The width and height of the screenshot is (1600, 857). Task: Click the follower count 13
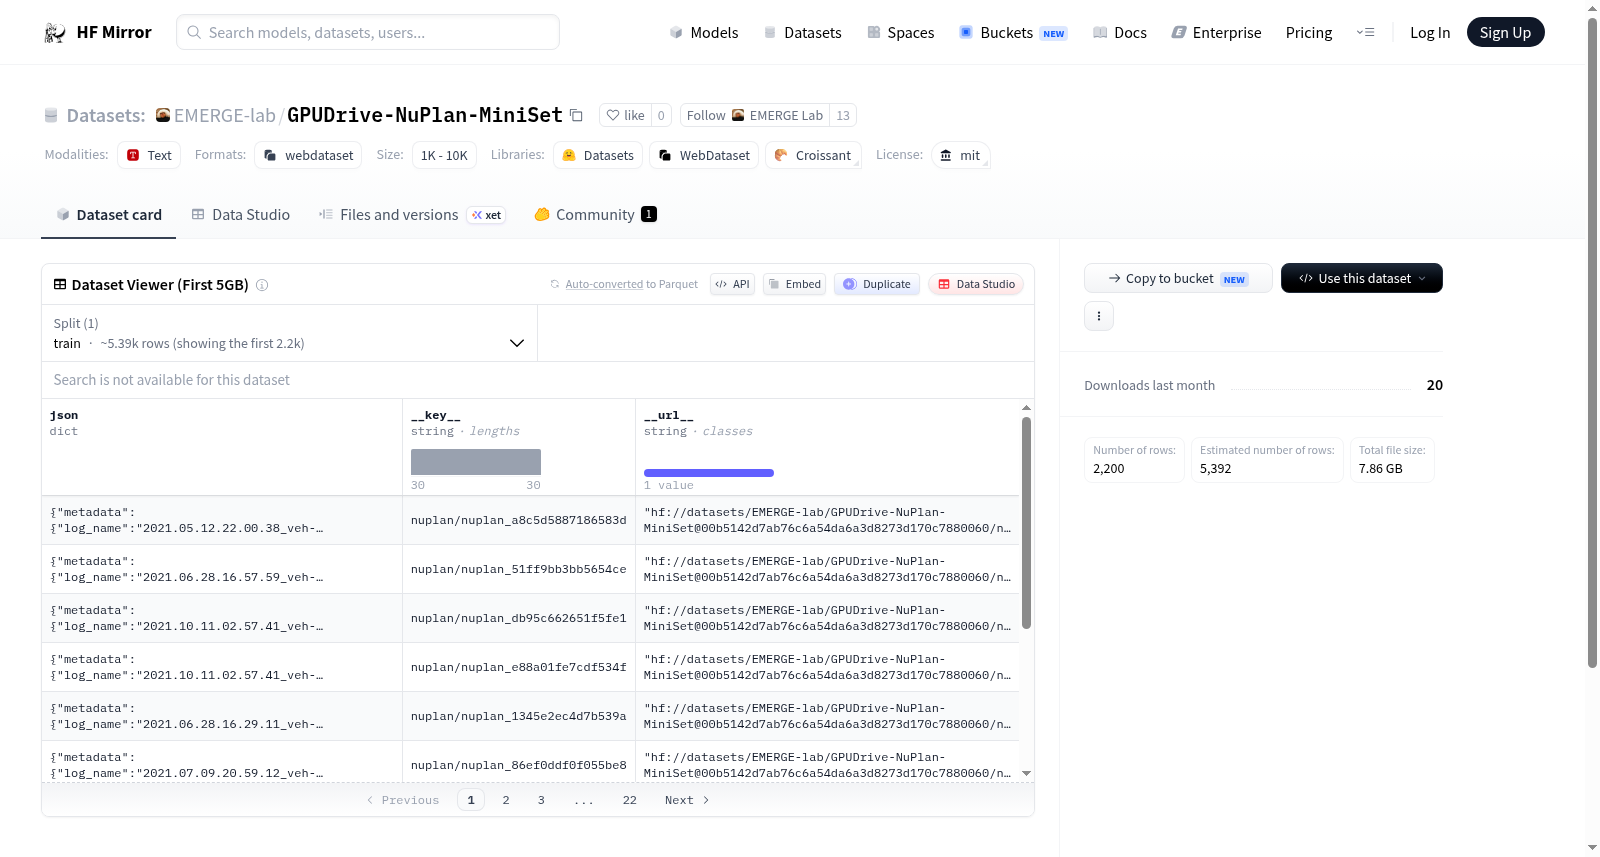pyautogui.click(x=843, y=115)
